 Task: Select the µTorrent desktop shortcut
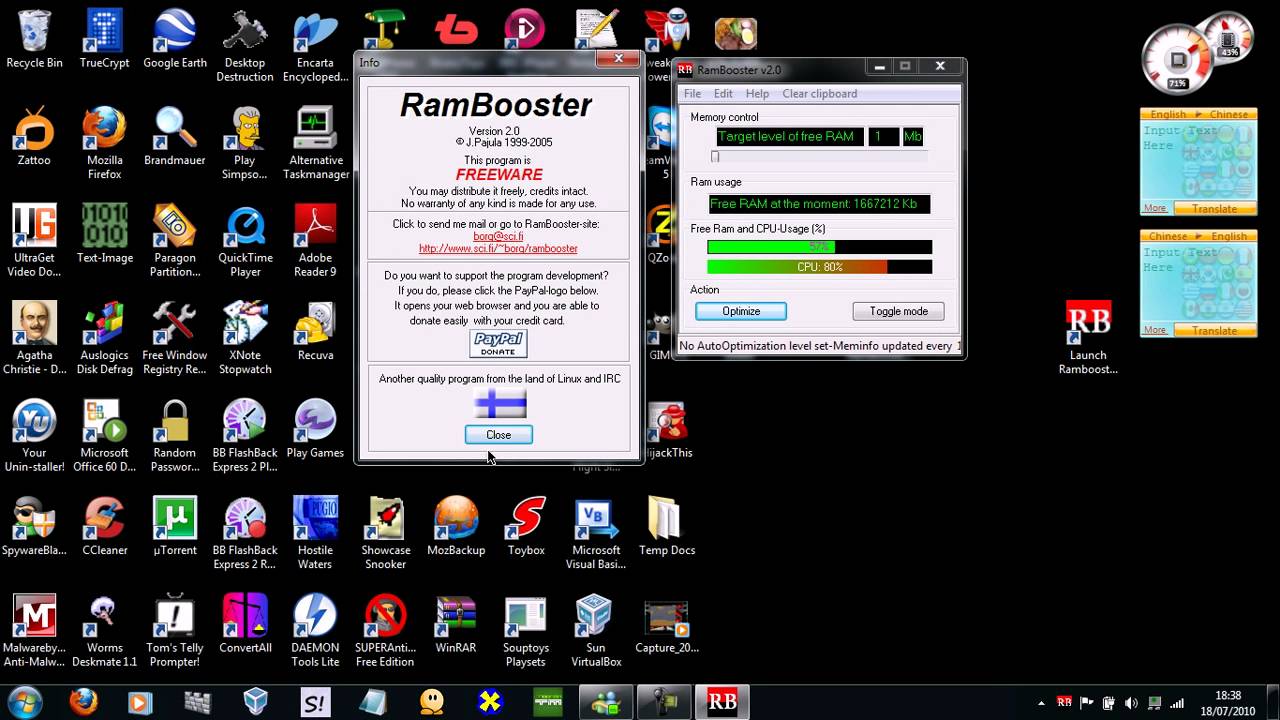(175, 527)
